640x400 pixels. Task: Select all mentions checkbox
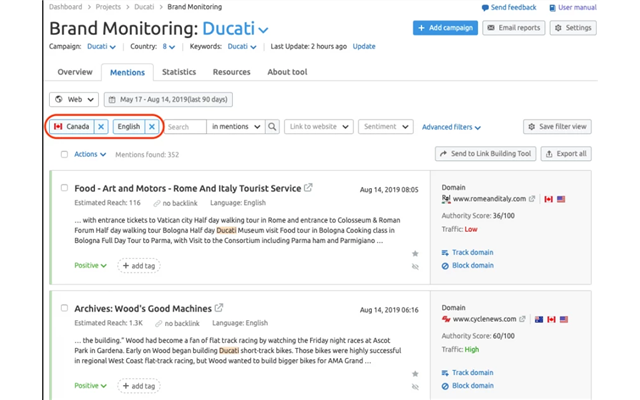(65, 155)
